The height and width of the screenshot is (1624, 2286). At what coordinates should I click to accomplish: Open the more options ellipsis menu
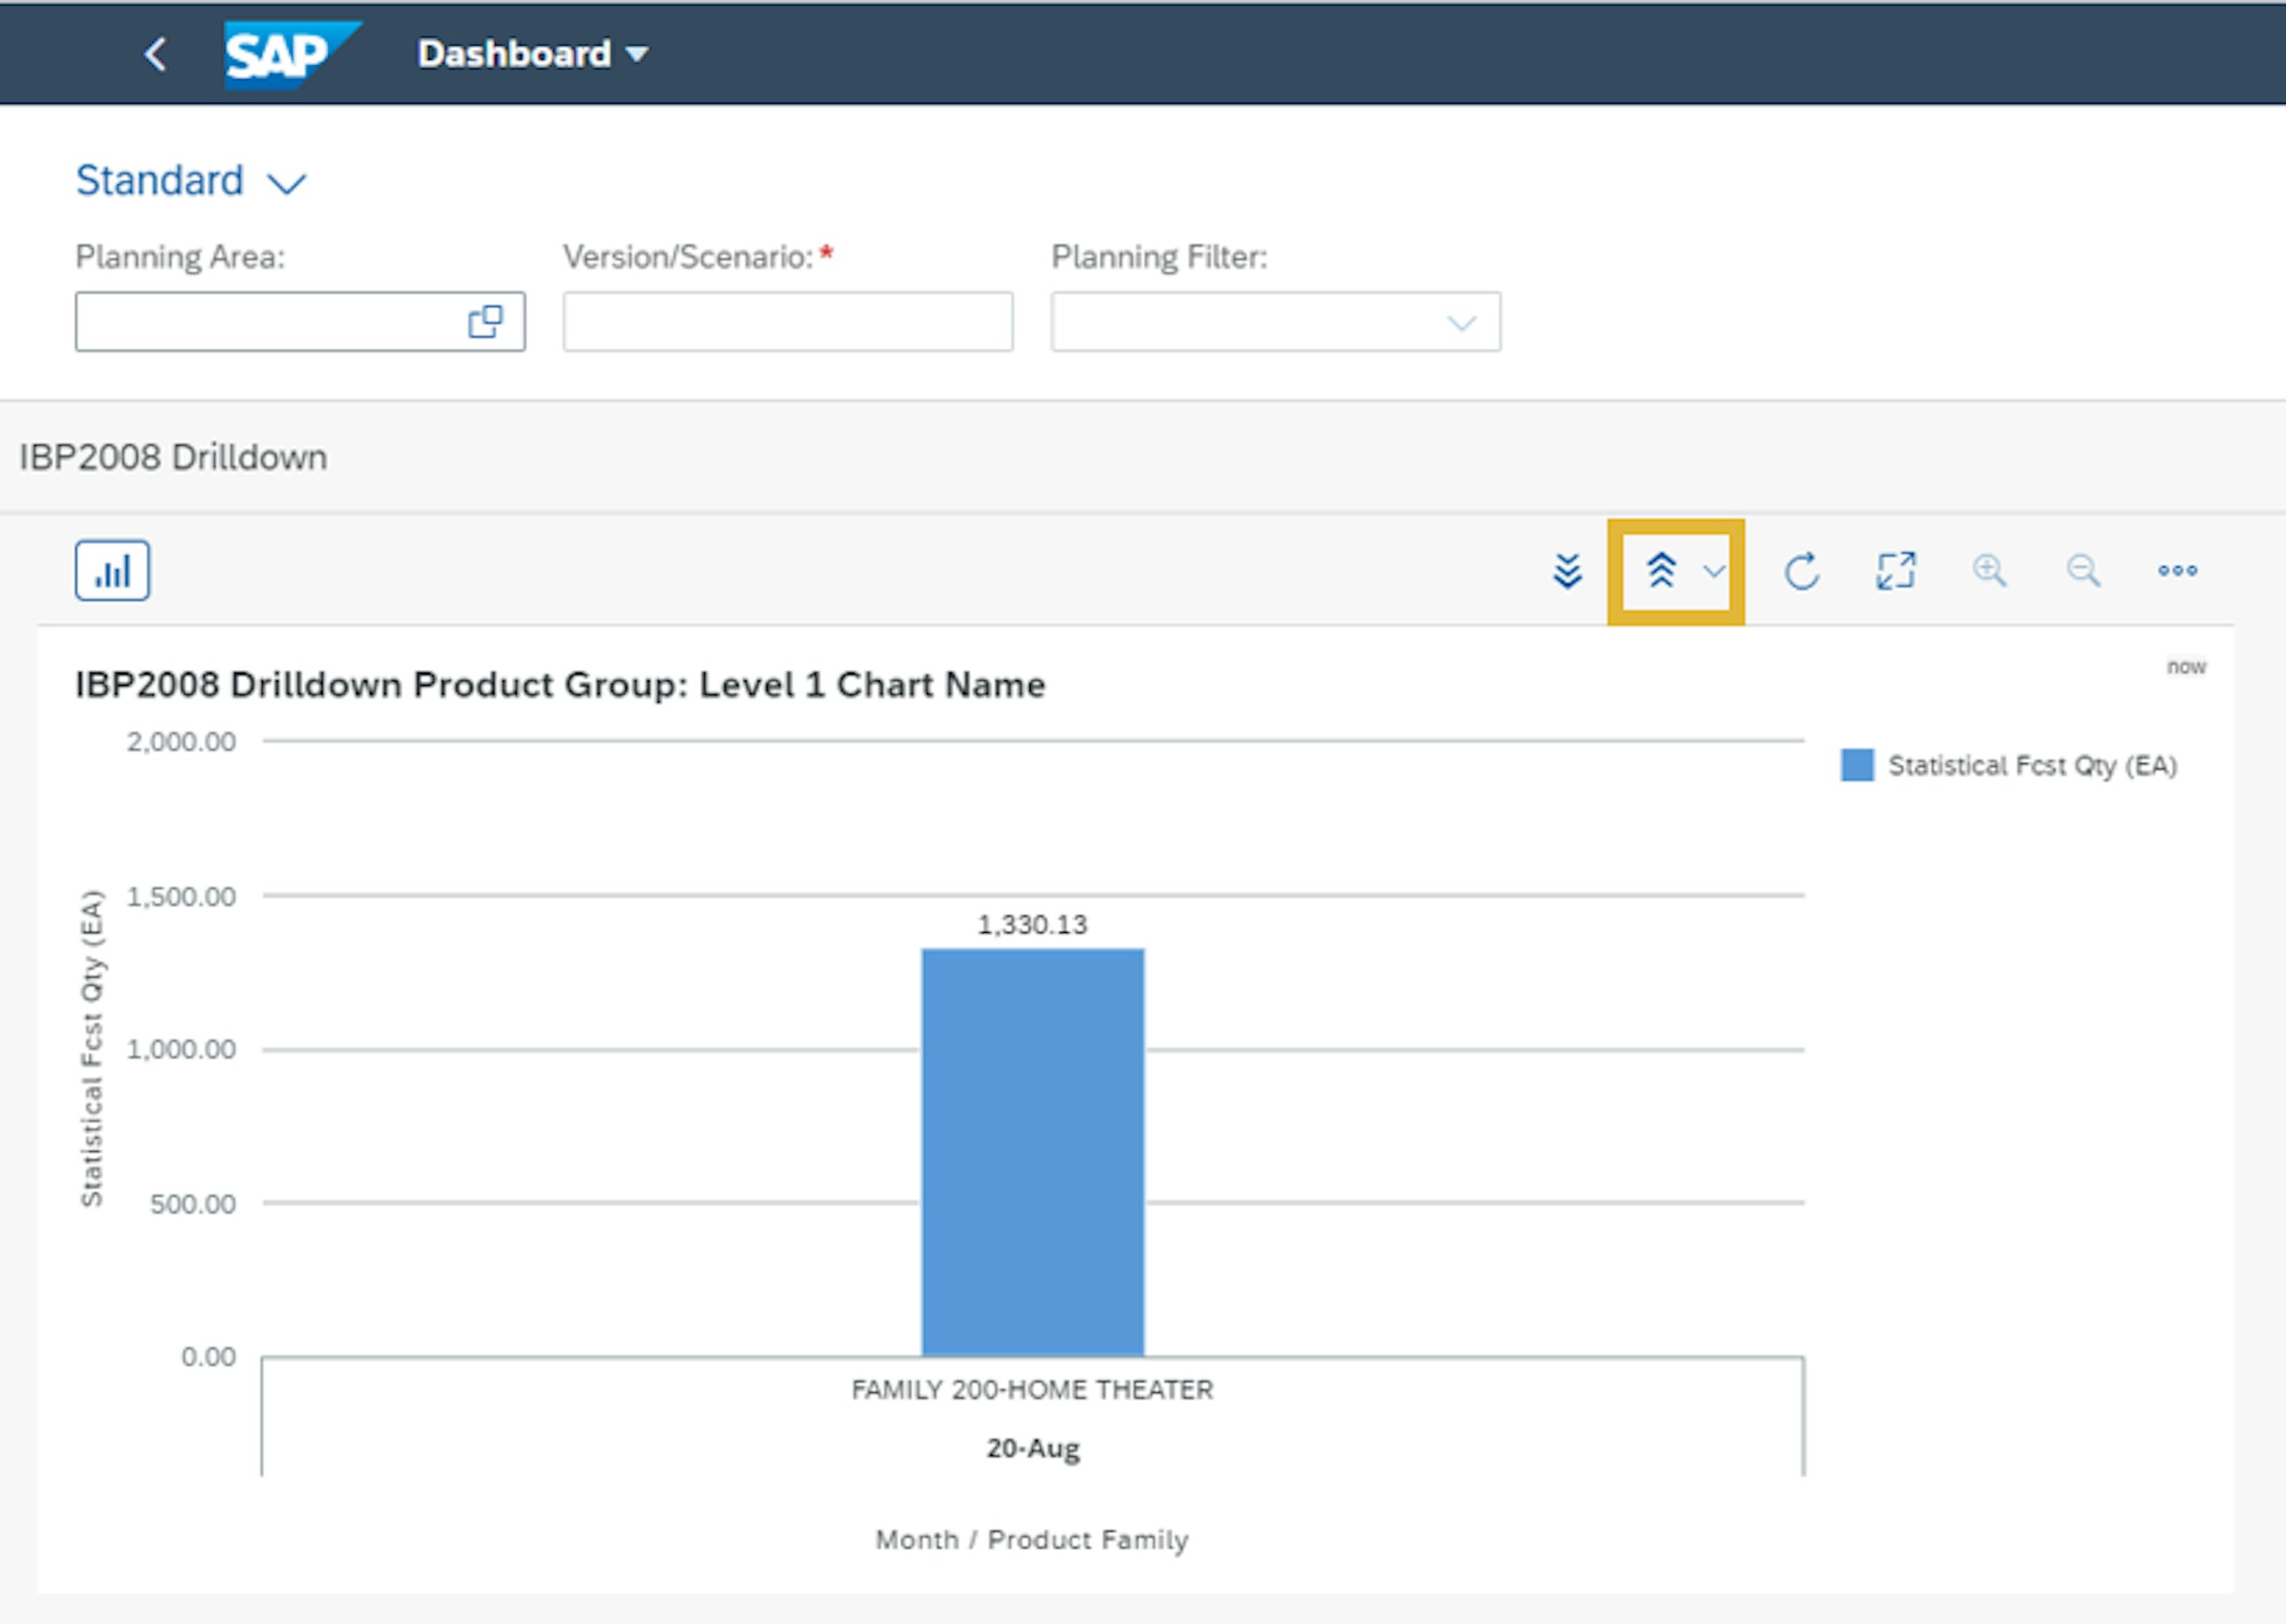click(2177, 570)
